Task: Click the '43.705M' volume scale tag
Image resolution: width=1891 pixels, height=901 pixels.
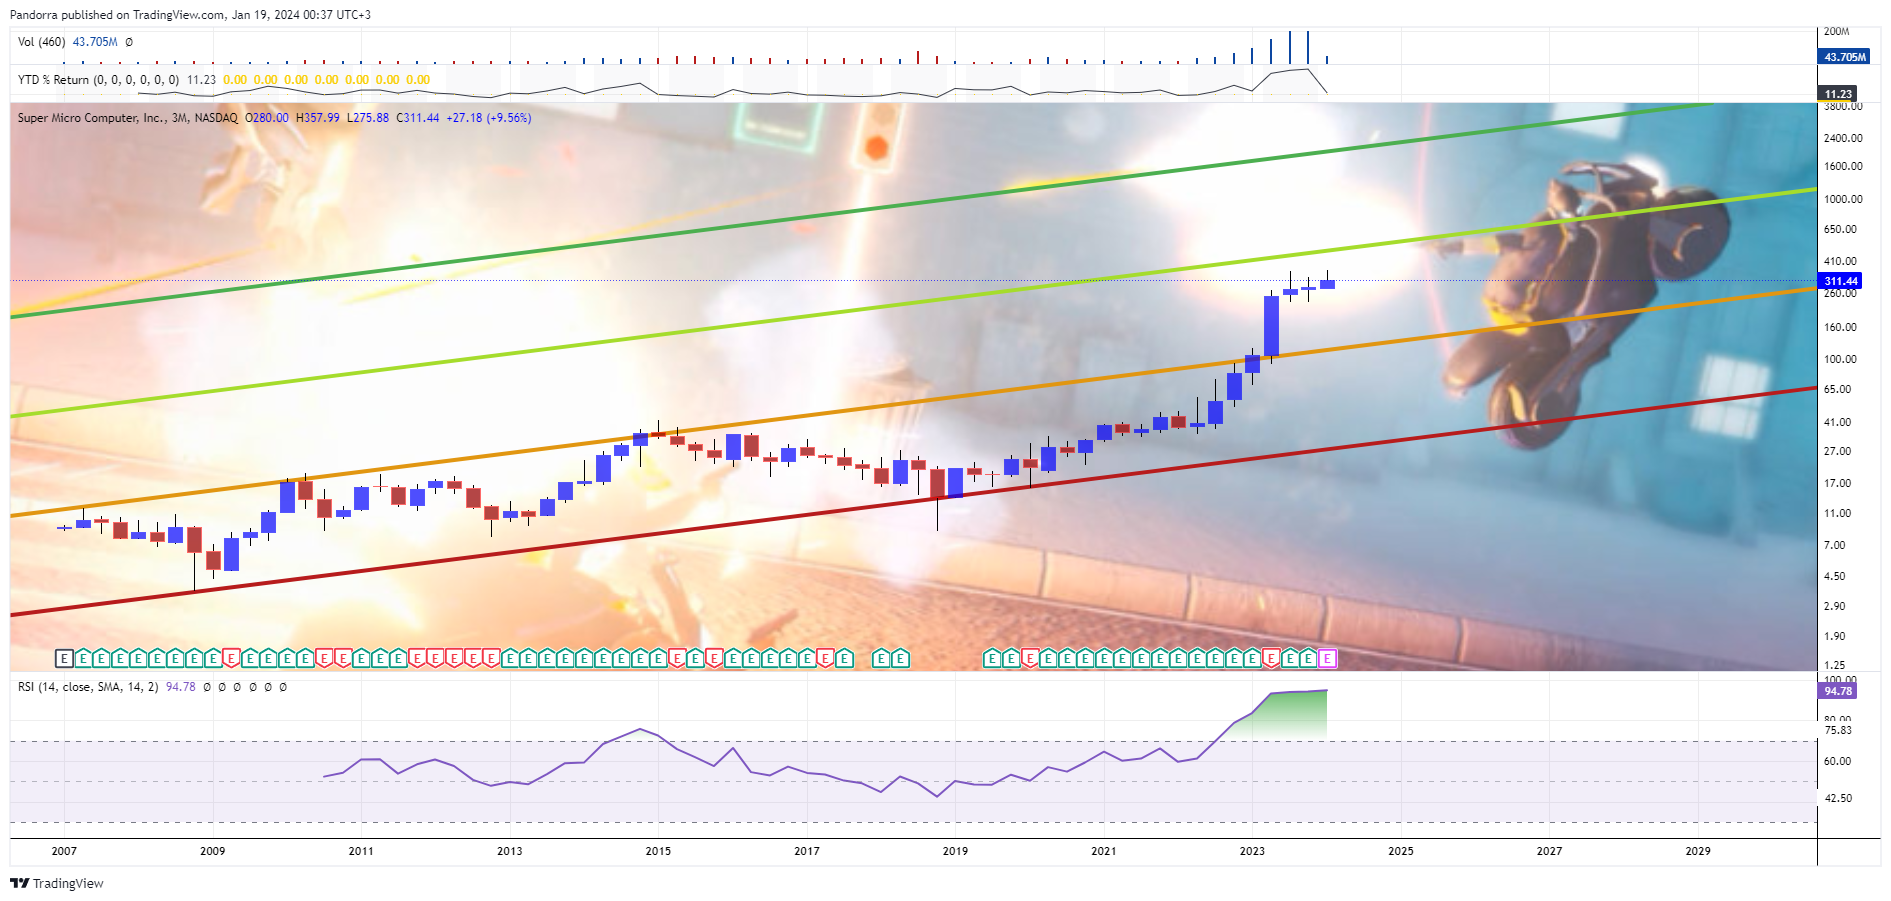Action: pos(1844,57)
